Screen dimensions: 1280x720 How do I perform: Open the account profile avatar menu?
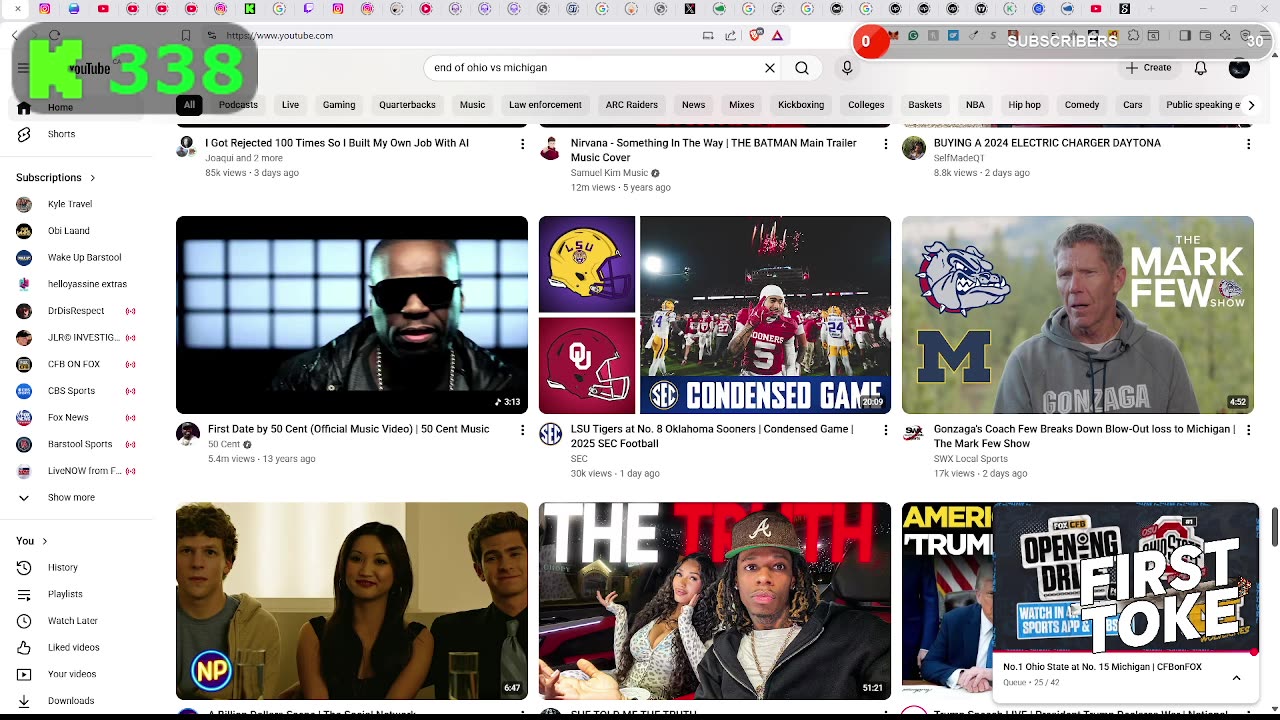(1239, 68)
